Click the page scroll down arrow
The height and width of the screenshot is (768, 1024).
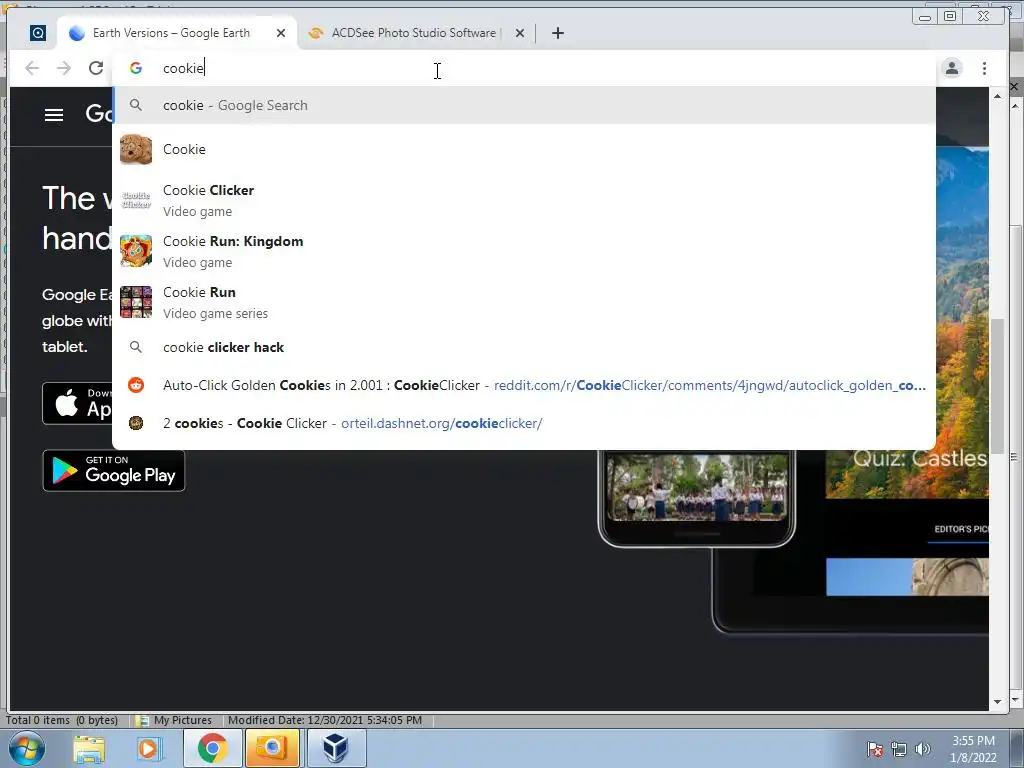pyautogui.click(x=997, y=702)
